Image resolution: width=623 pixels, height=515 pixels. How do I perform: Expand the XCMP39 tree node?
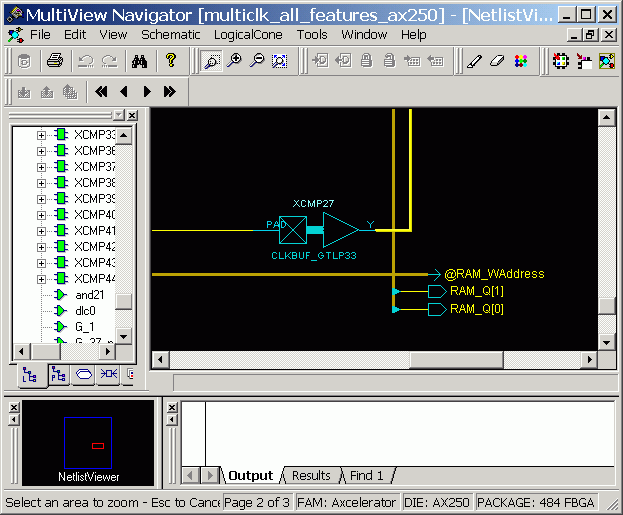click(41, 199)
